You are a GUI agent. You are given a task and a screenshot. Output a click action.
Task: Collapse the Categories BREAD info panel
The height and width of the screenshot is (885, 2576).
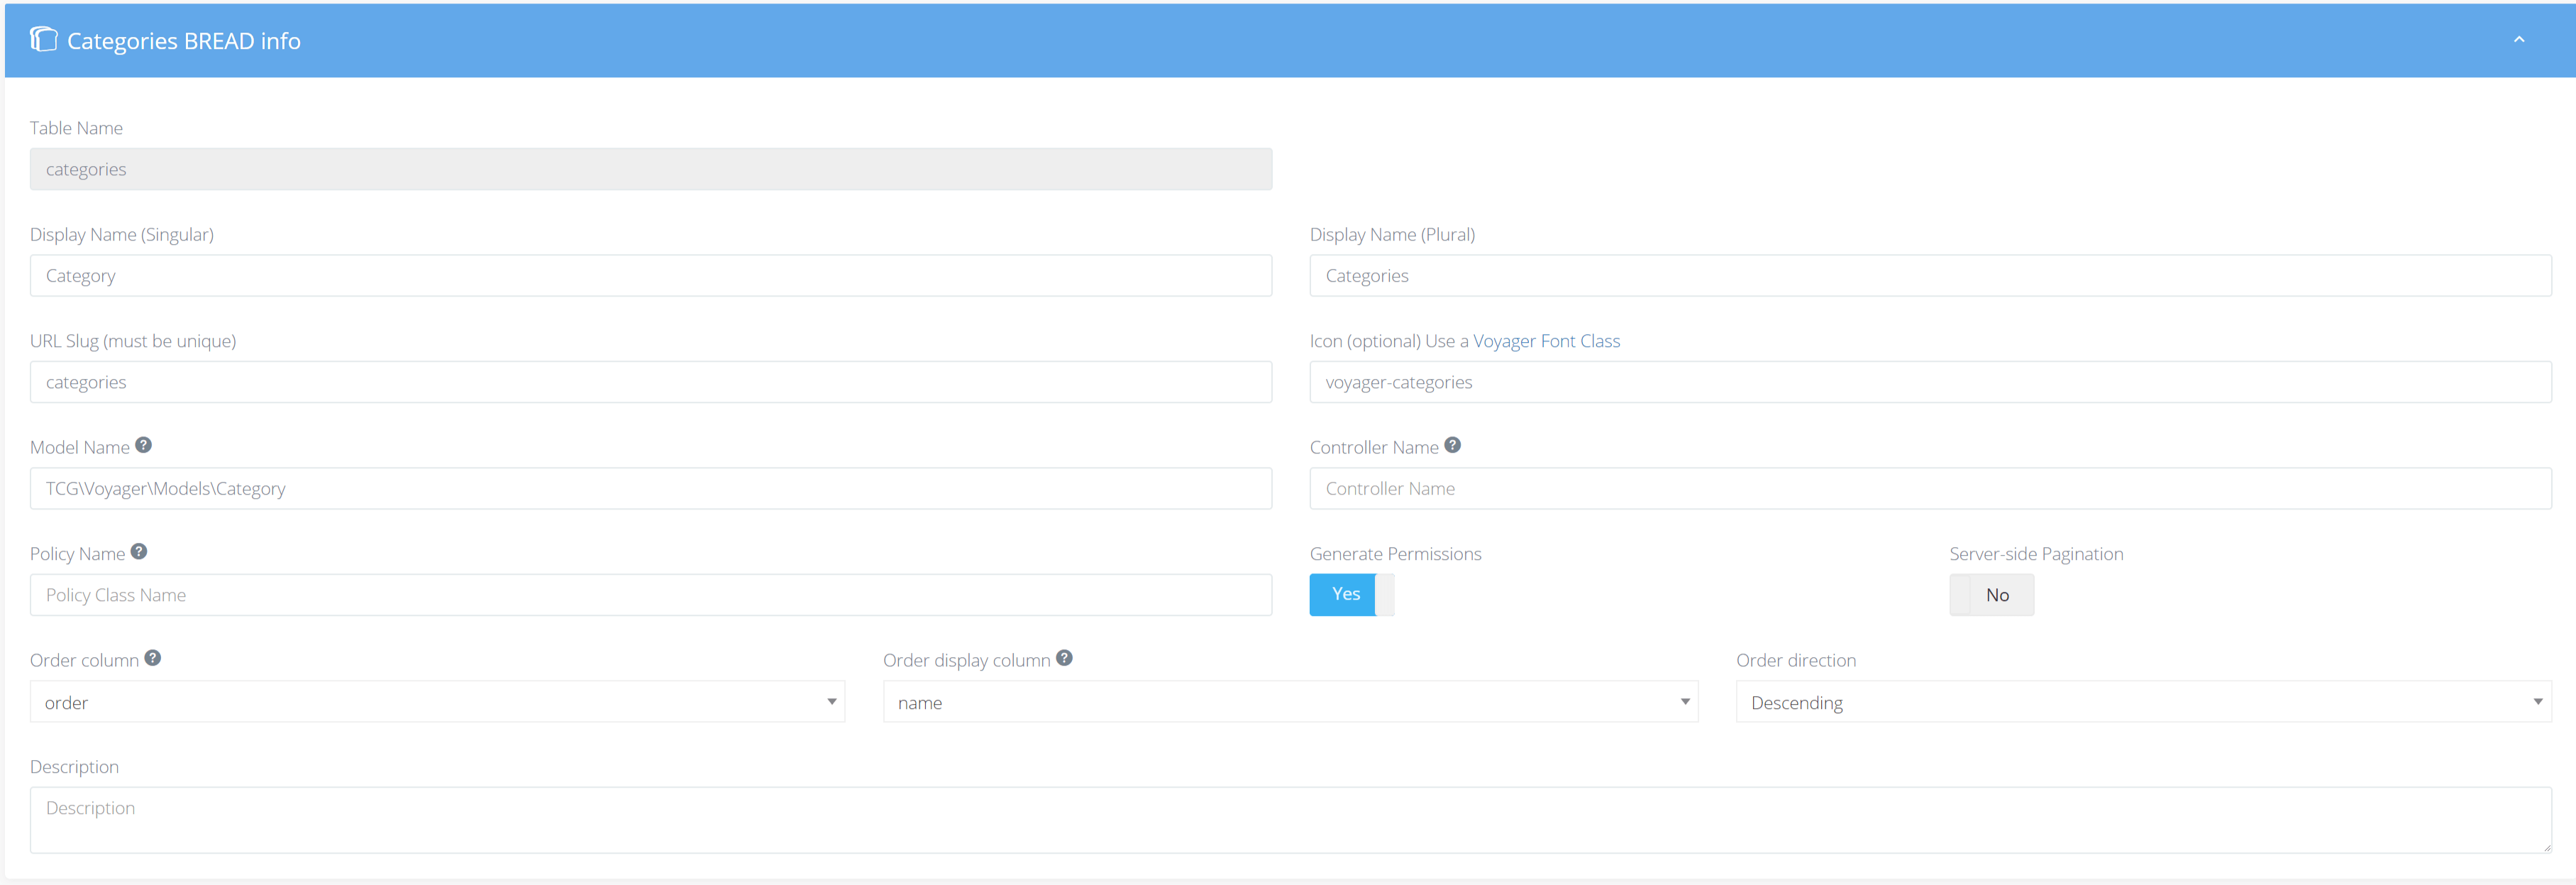[x=2518, y=40]
